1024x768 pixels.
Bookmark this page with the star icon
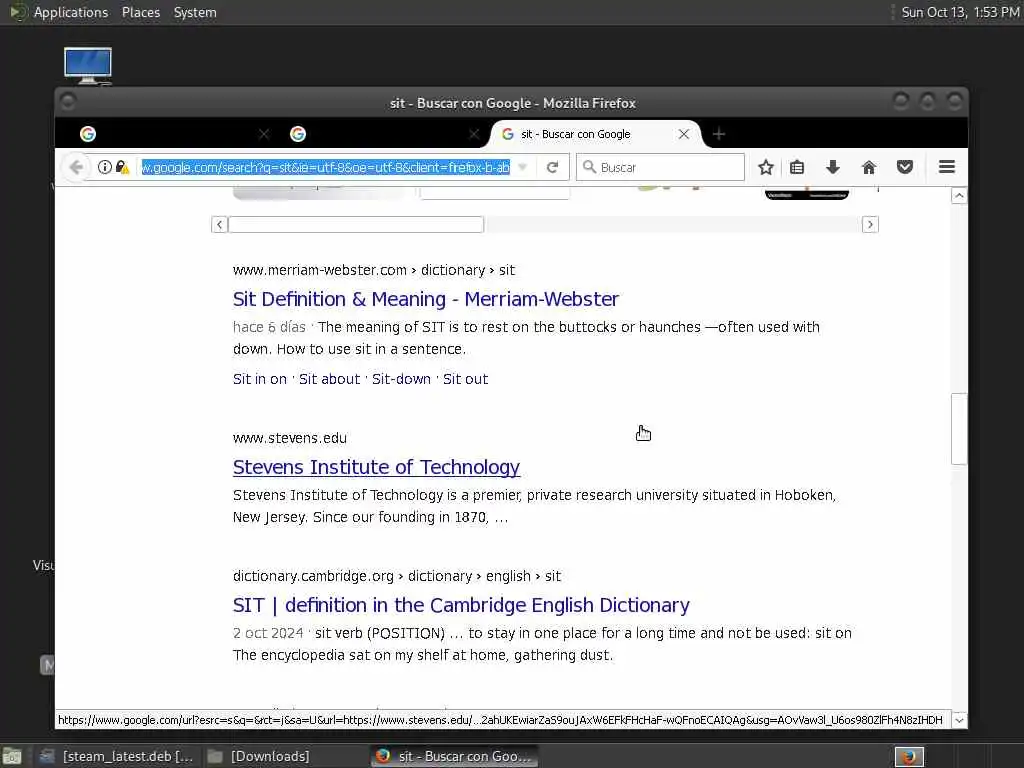tap(766, 167)
